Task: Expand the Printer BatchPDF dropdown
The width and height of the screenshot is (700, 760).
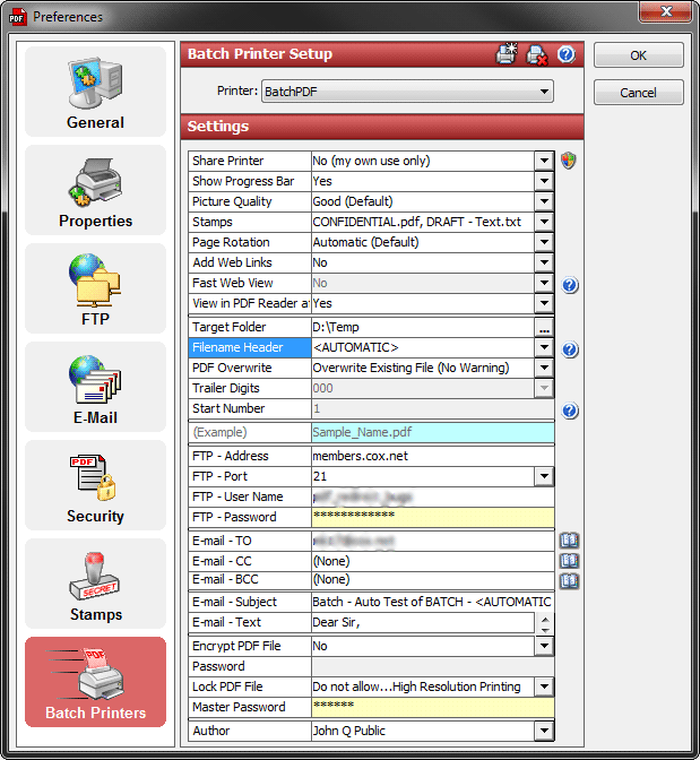Action: (x=544, y=91)
